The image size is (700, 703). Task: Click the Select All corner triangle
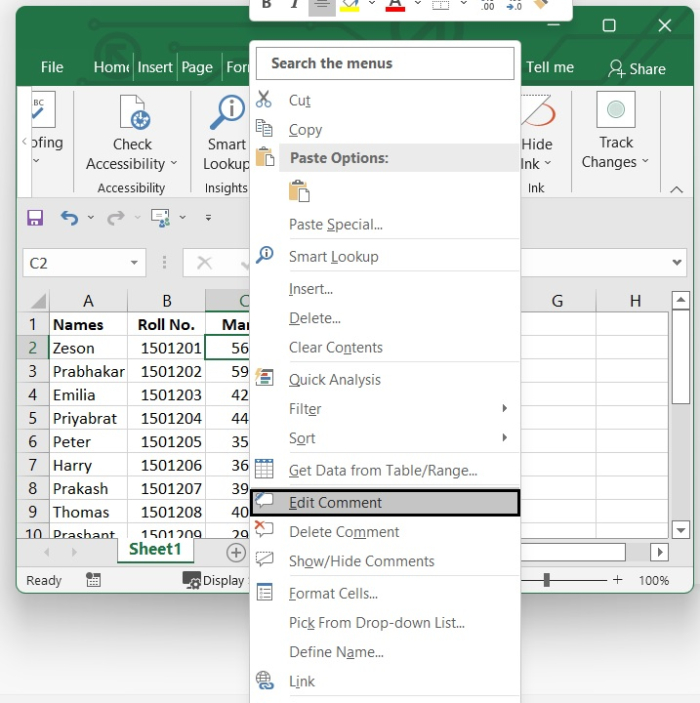coord(38,301)
